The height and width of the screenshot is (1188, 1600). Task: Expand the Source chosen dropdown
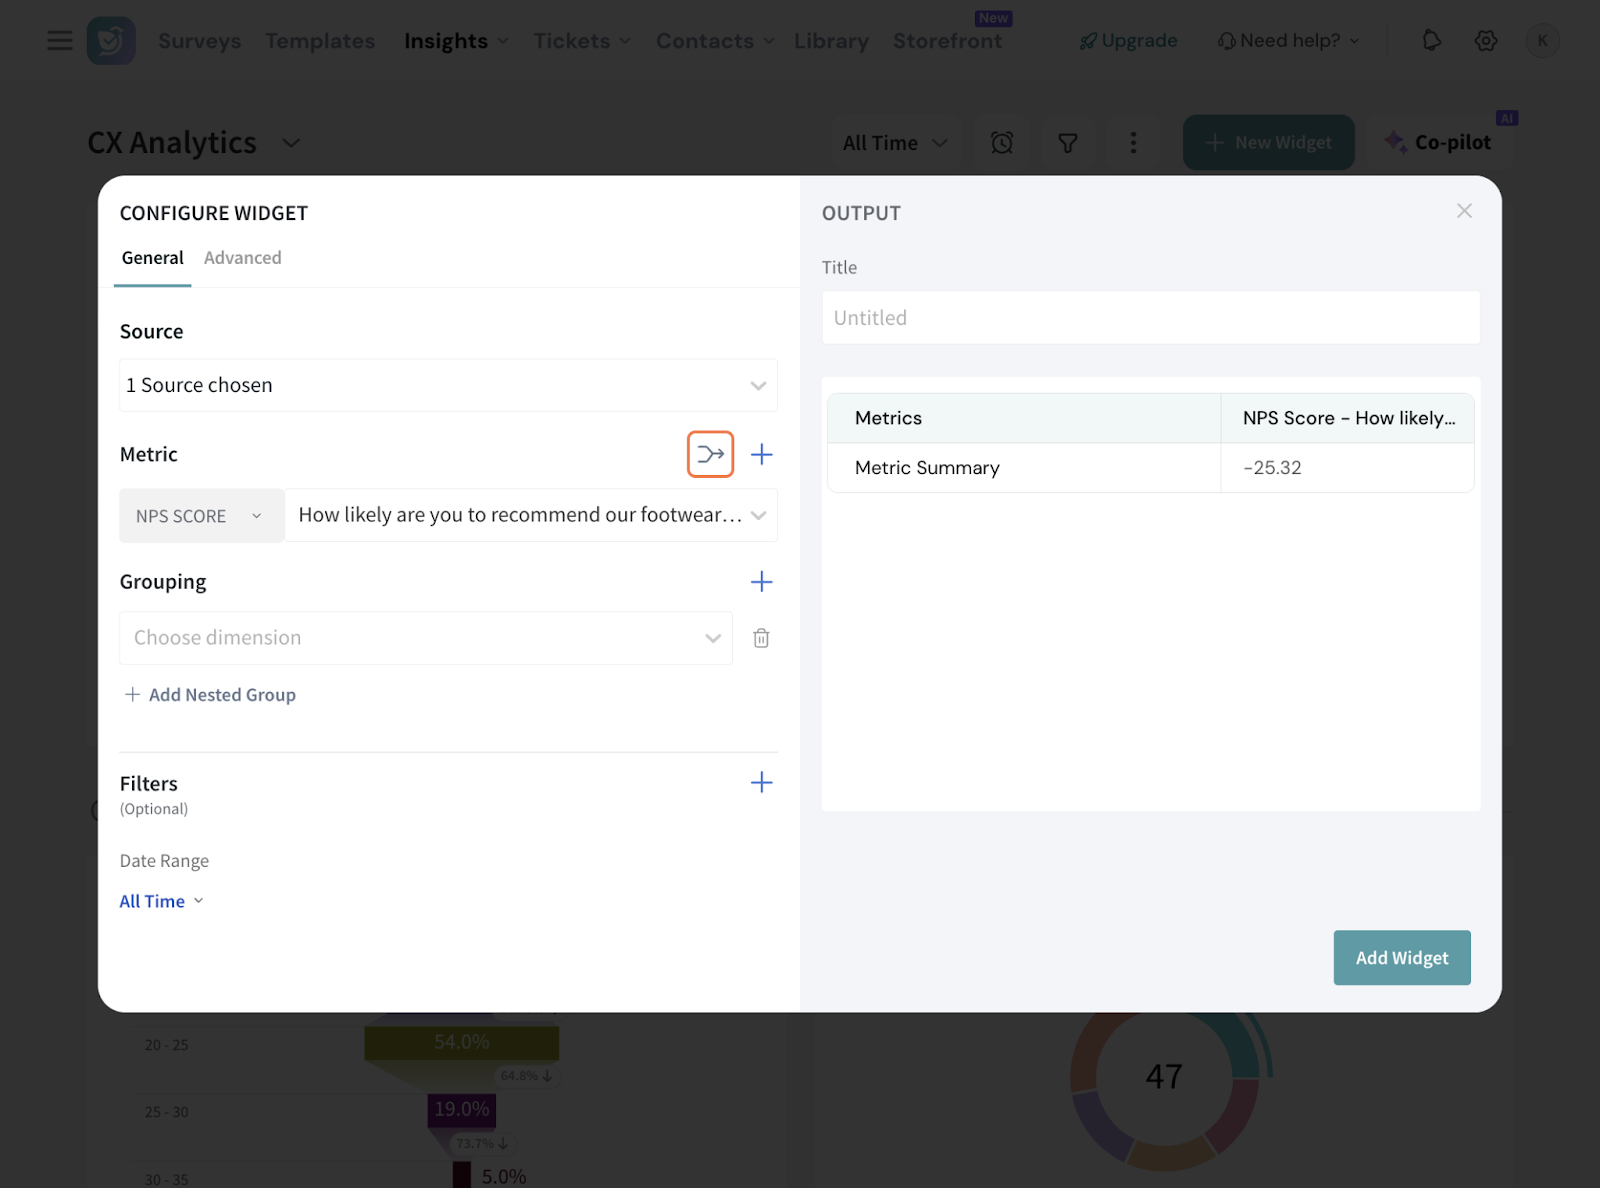click(x=448, y=385)
